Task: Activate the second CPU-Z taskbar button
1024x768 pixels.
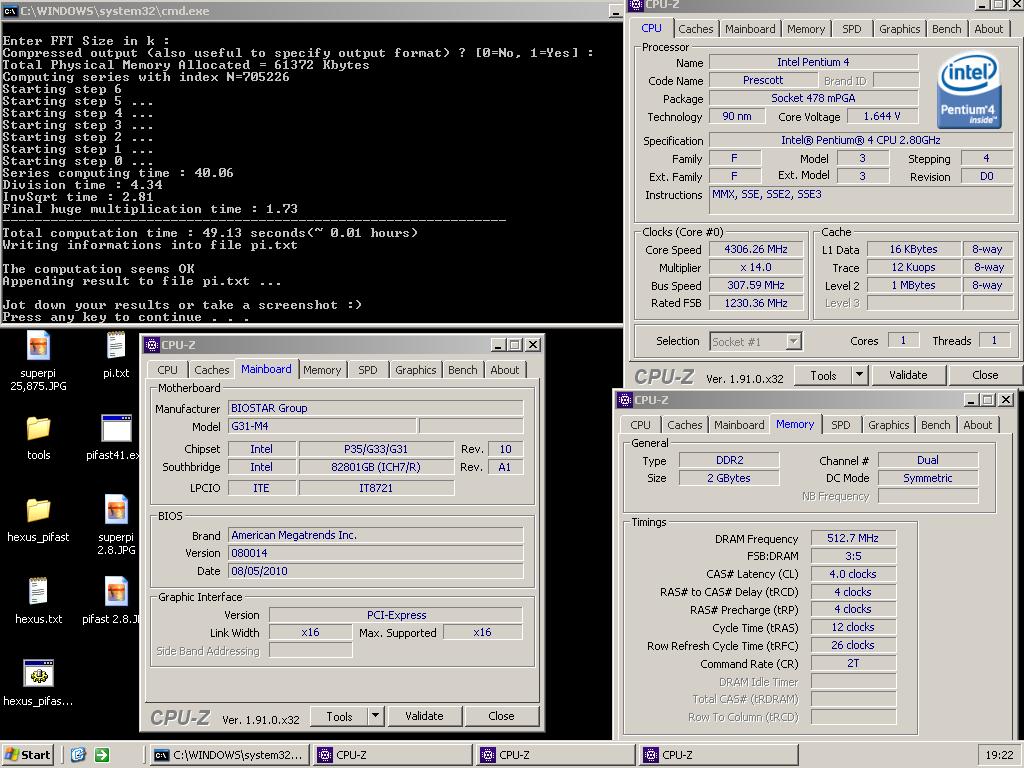Action: pos(555,755)
